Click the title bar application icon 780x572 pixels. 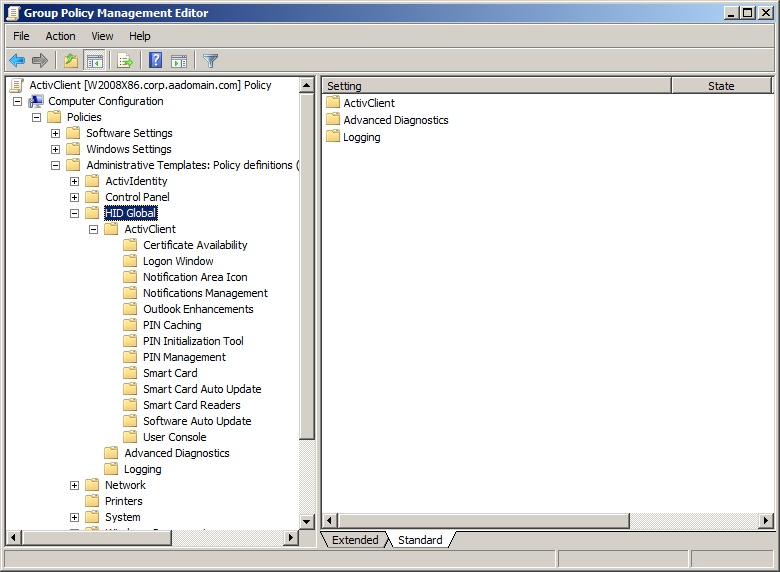13,13
